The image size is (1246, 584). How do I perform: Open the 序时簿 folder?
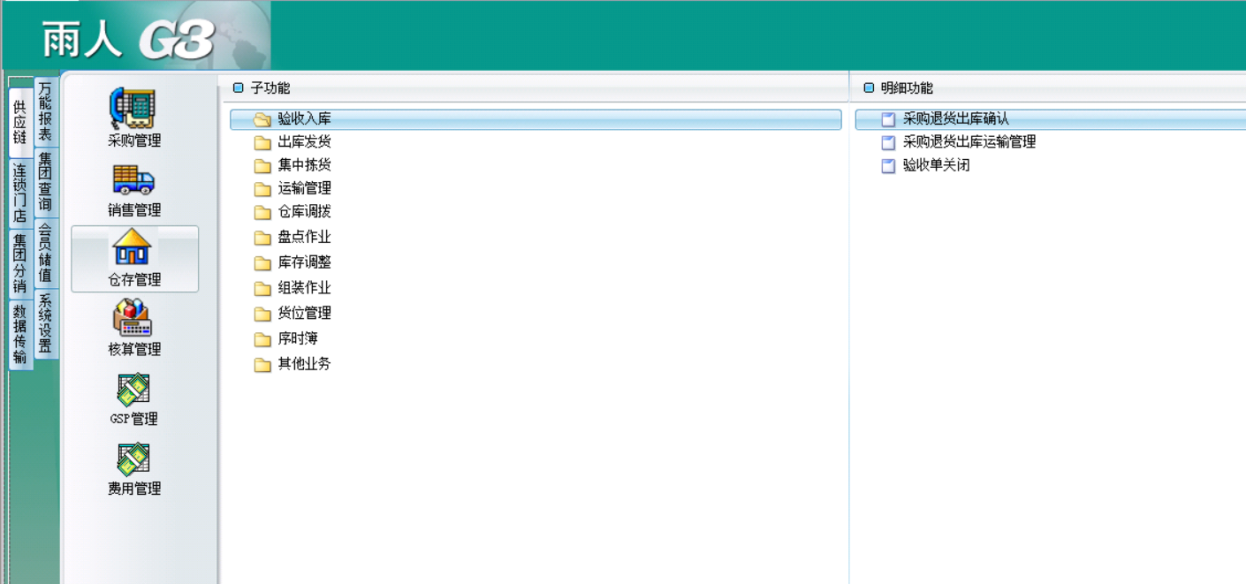click(x=286, y=339)
